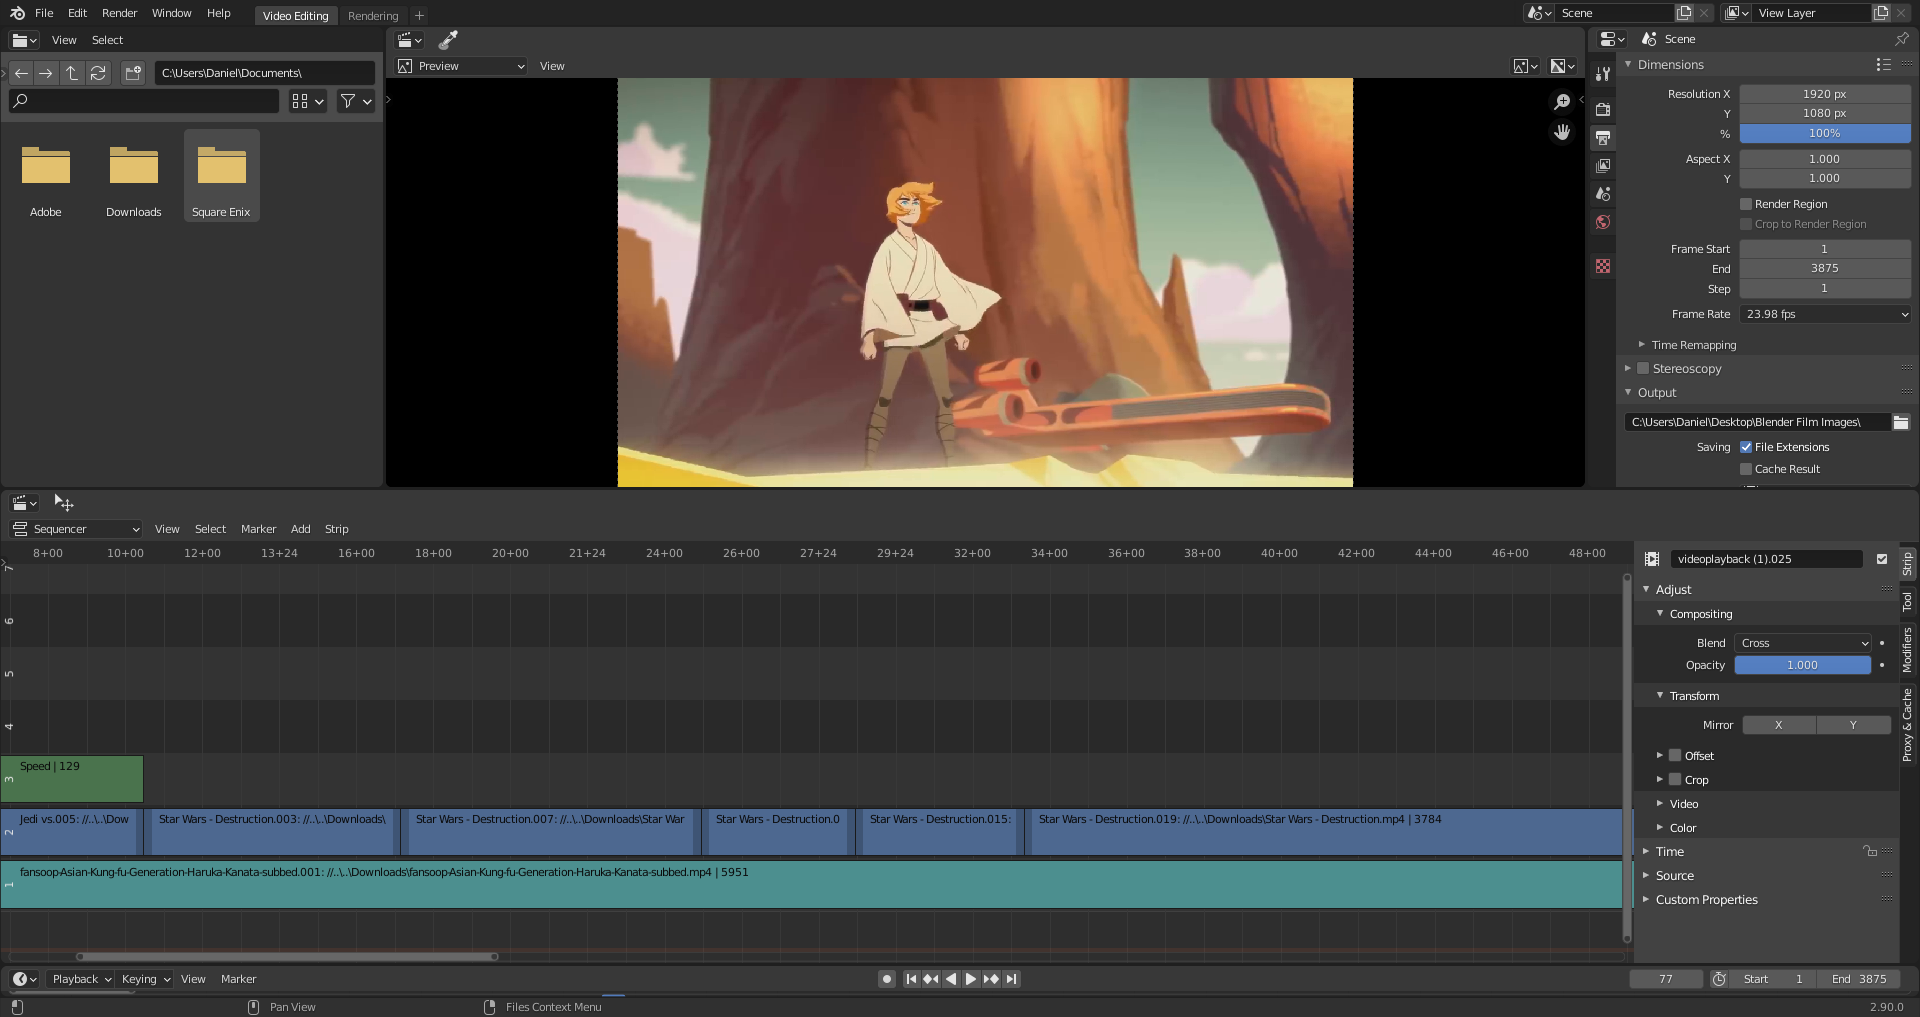Open the file browser filter dropdown
The image size is (1920, 1017).
click(x=355, y=101)
